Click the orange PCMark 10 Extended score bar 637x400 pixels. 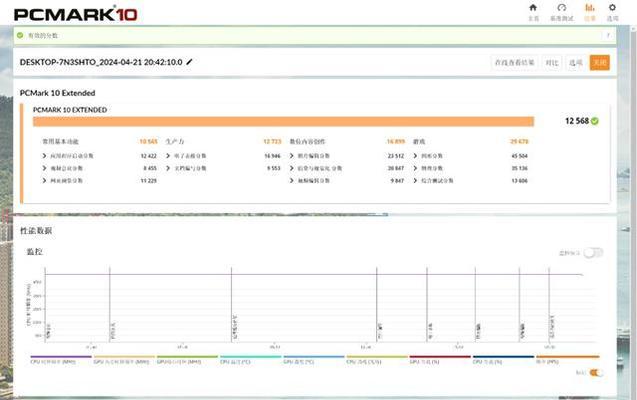(283, 121)
